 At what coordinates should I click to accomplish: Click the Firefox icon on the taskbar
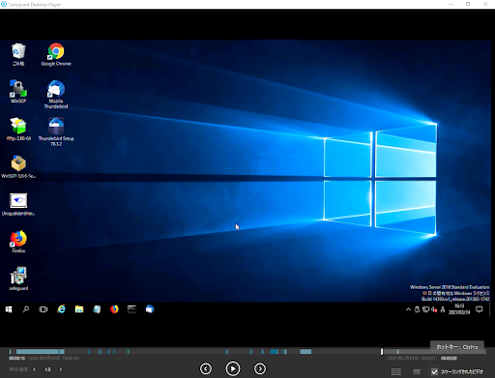click(x=114, y=309)
